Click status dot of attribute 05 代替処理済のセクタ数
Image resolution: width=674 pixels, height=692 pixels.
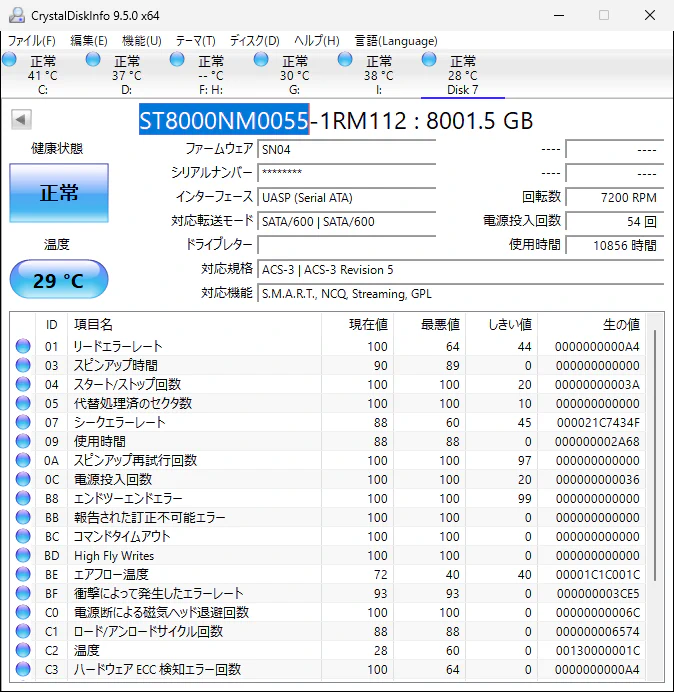(23, 403)
